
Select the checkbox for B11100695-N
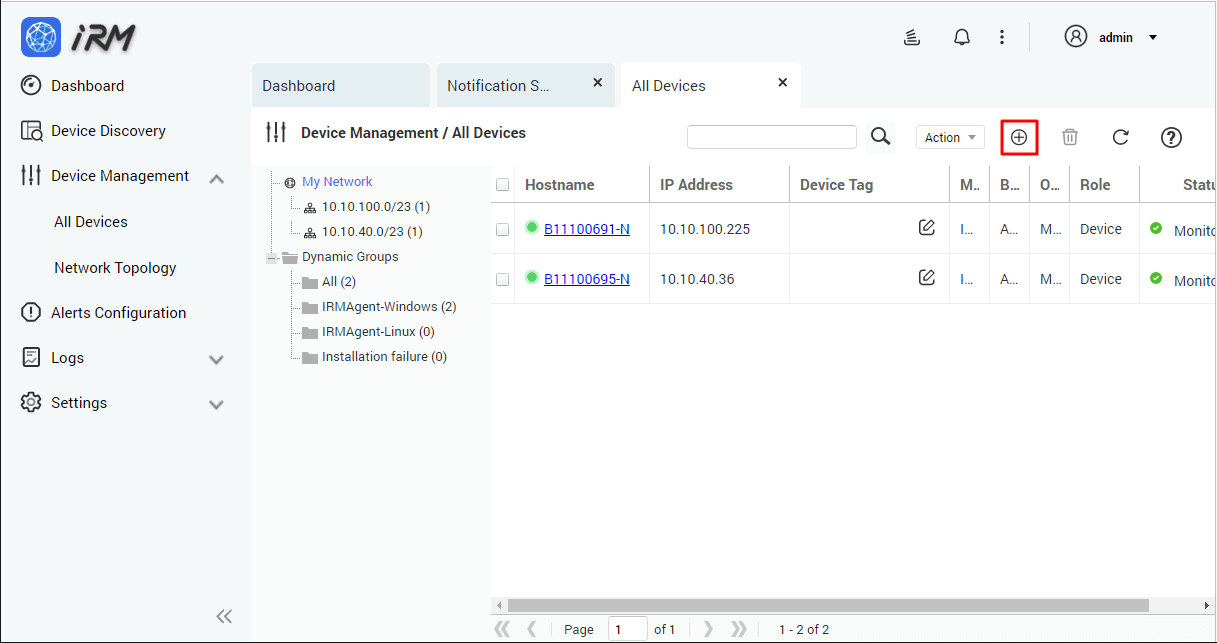coord(502,278)
